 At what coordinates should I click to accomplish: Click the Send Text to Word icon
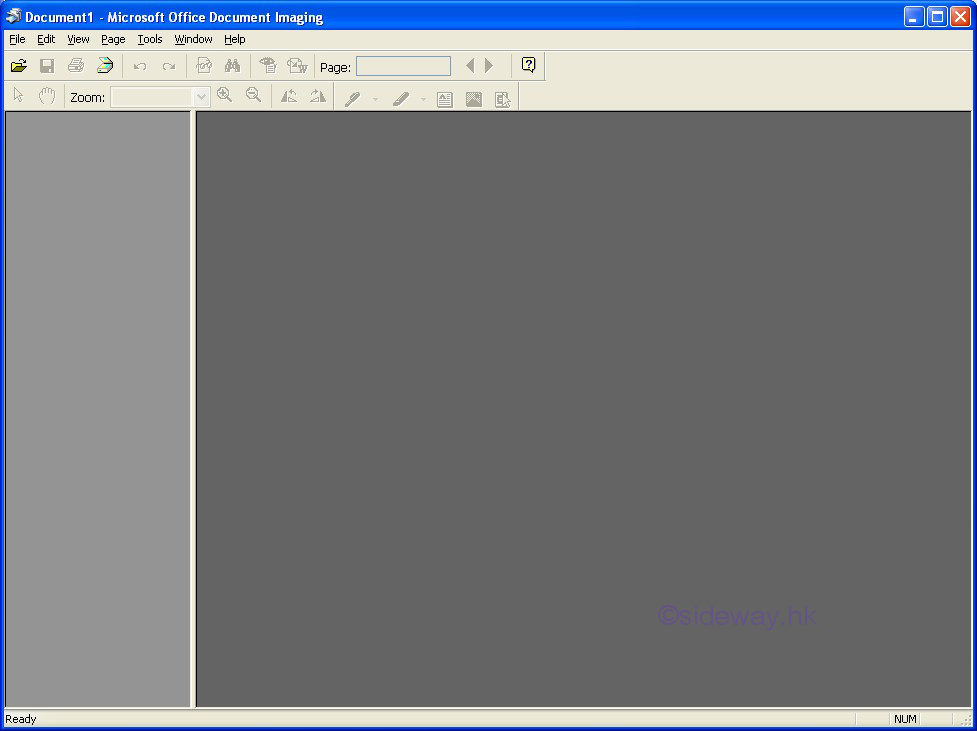297,65
